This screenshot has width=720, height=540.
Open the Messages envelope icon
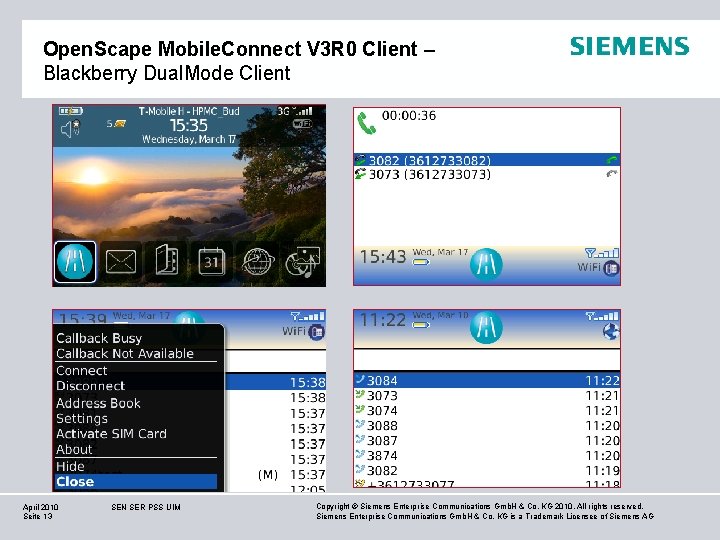pyautogui.click(x=120, y=262)
